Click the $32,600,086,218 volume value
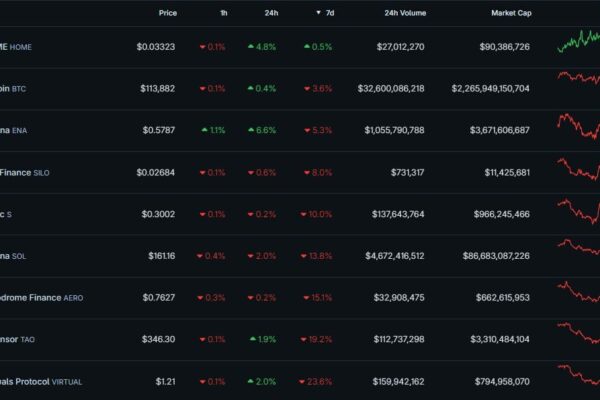 (x=391, y=88)
